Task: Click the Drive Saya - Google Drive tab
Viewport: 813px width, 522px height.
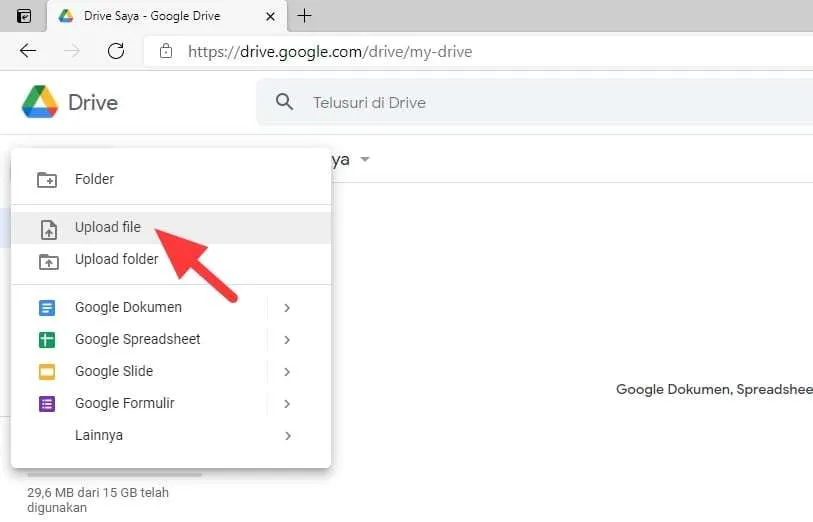Action: [166, 16]
